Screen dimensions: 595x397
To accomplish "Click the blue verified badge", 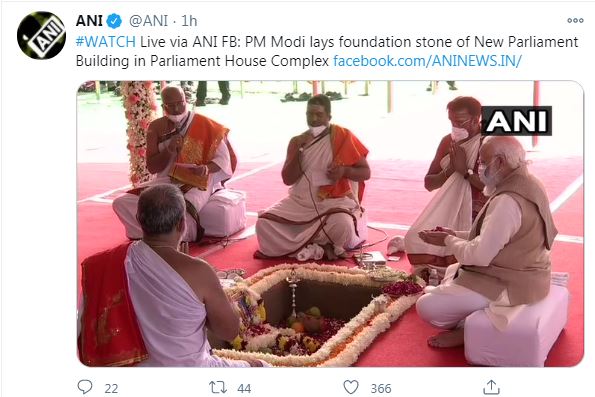I will click(114, 21).
